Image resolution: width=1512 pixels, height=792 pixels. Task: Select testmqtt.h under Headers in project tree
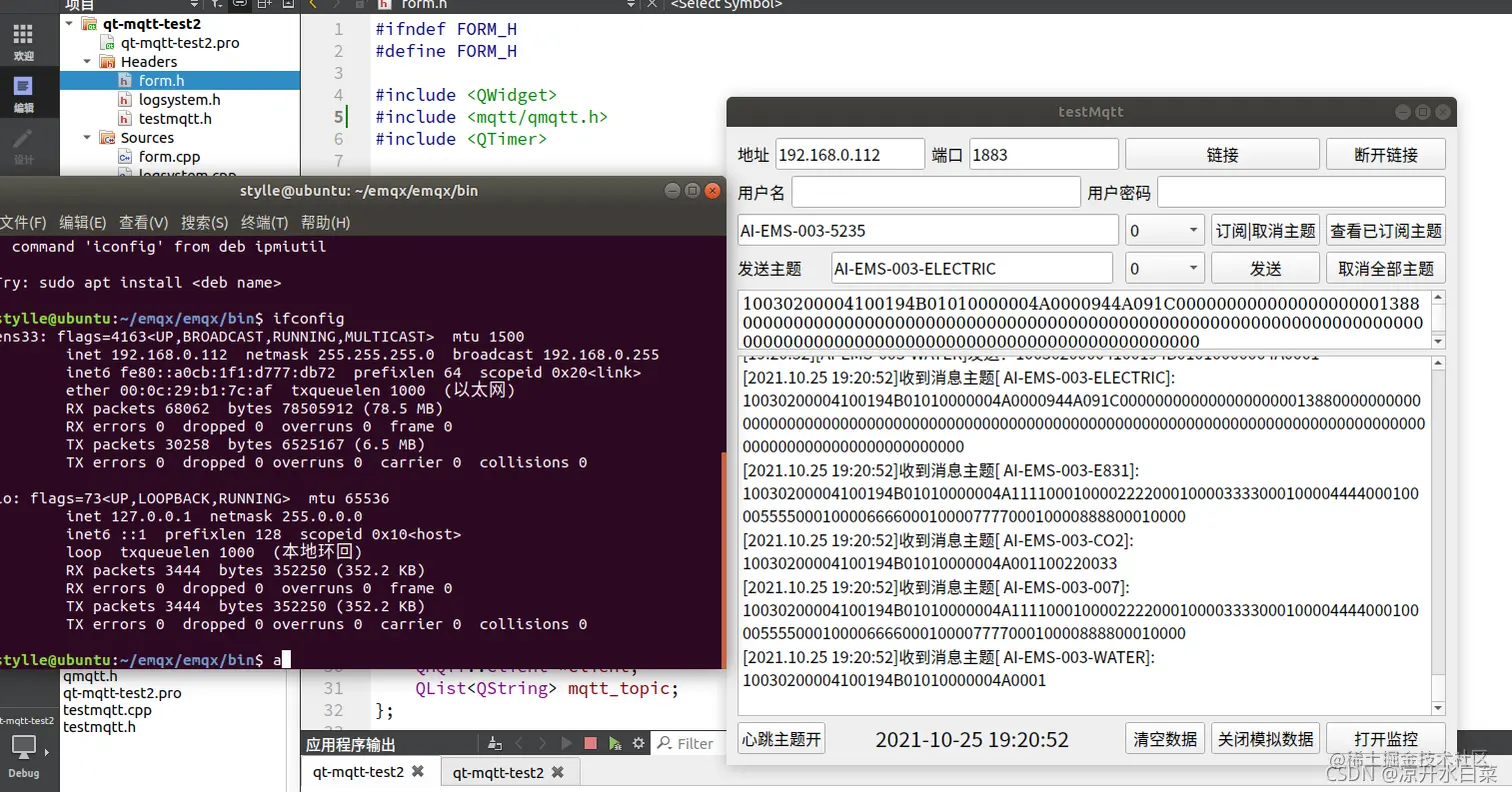tap(175, 119)
